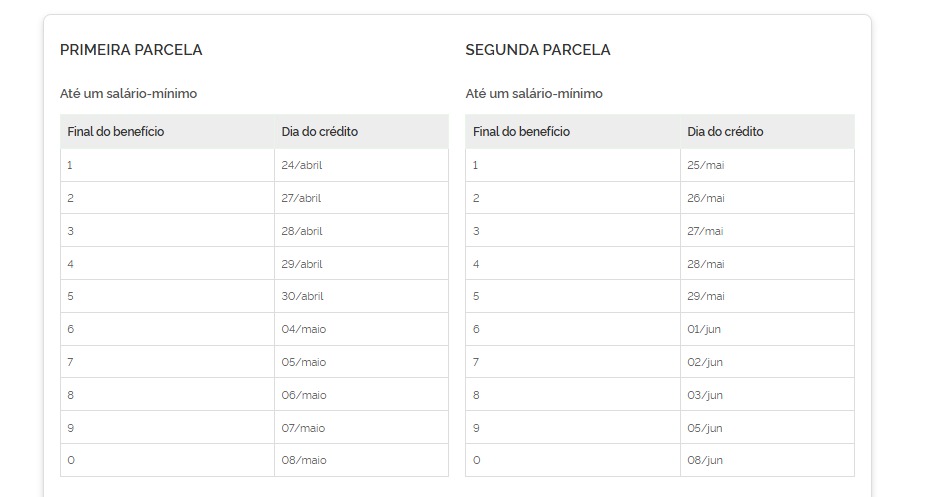This screenshot has height=497, width=926.
Task: Click the 29/mai date cell
Action: click(705, 296)
